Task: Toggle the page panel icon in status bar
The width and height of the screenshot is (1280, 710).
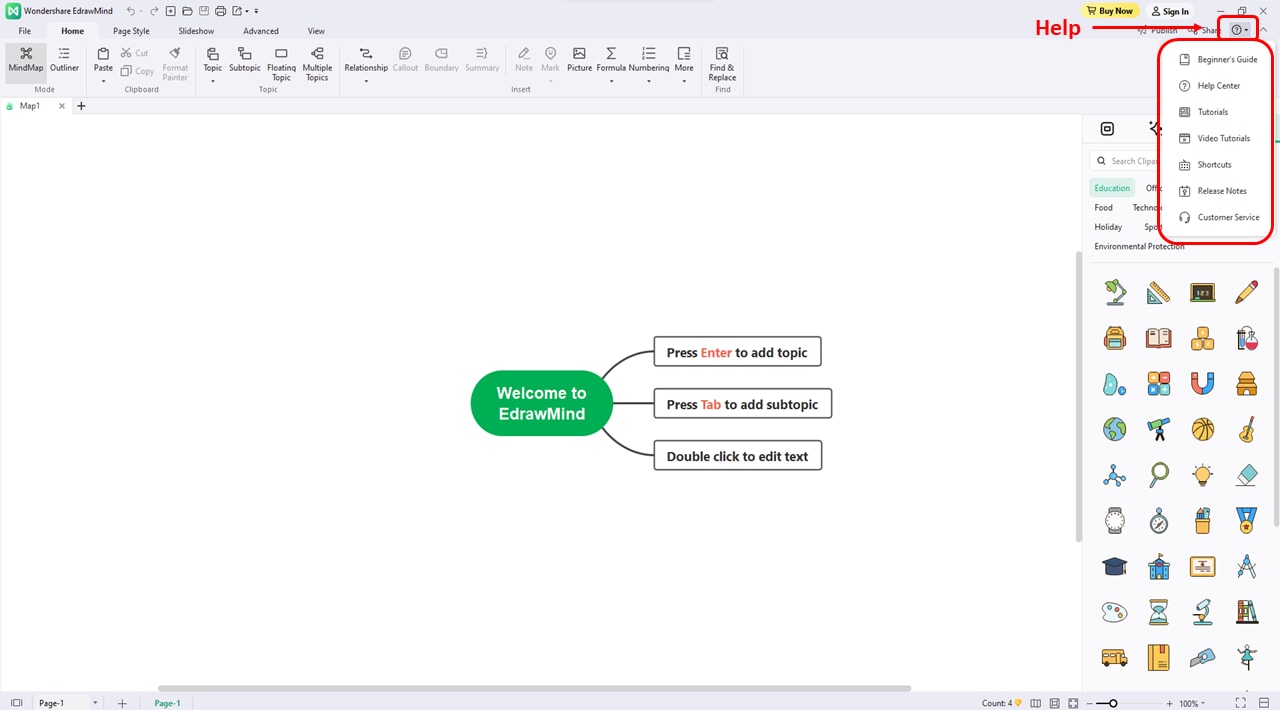Action: (16, 703)
